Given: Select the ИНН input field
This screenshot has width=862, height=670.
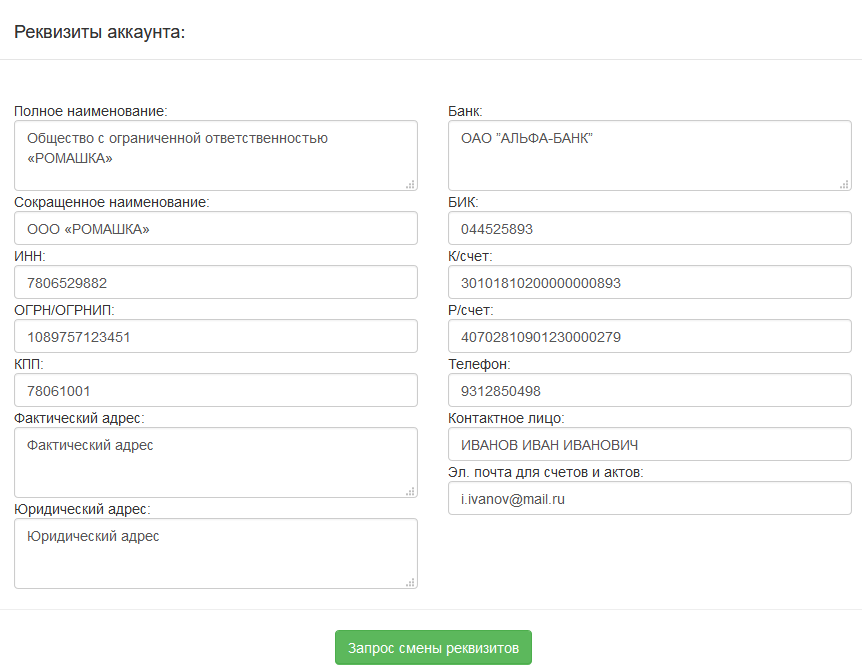Looking at the screenshot, I should click(215, 282).
